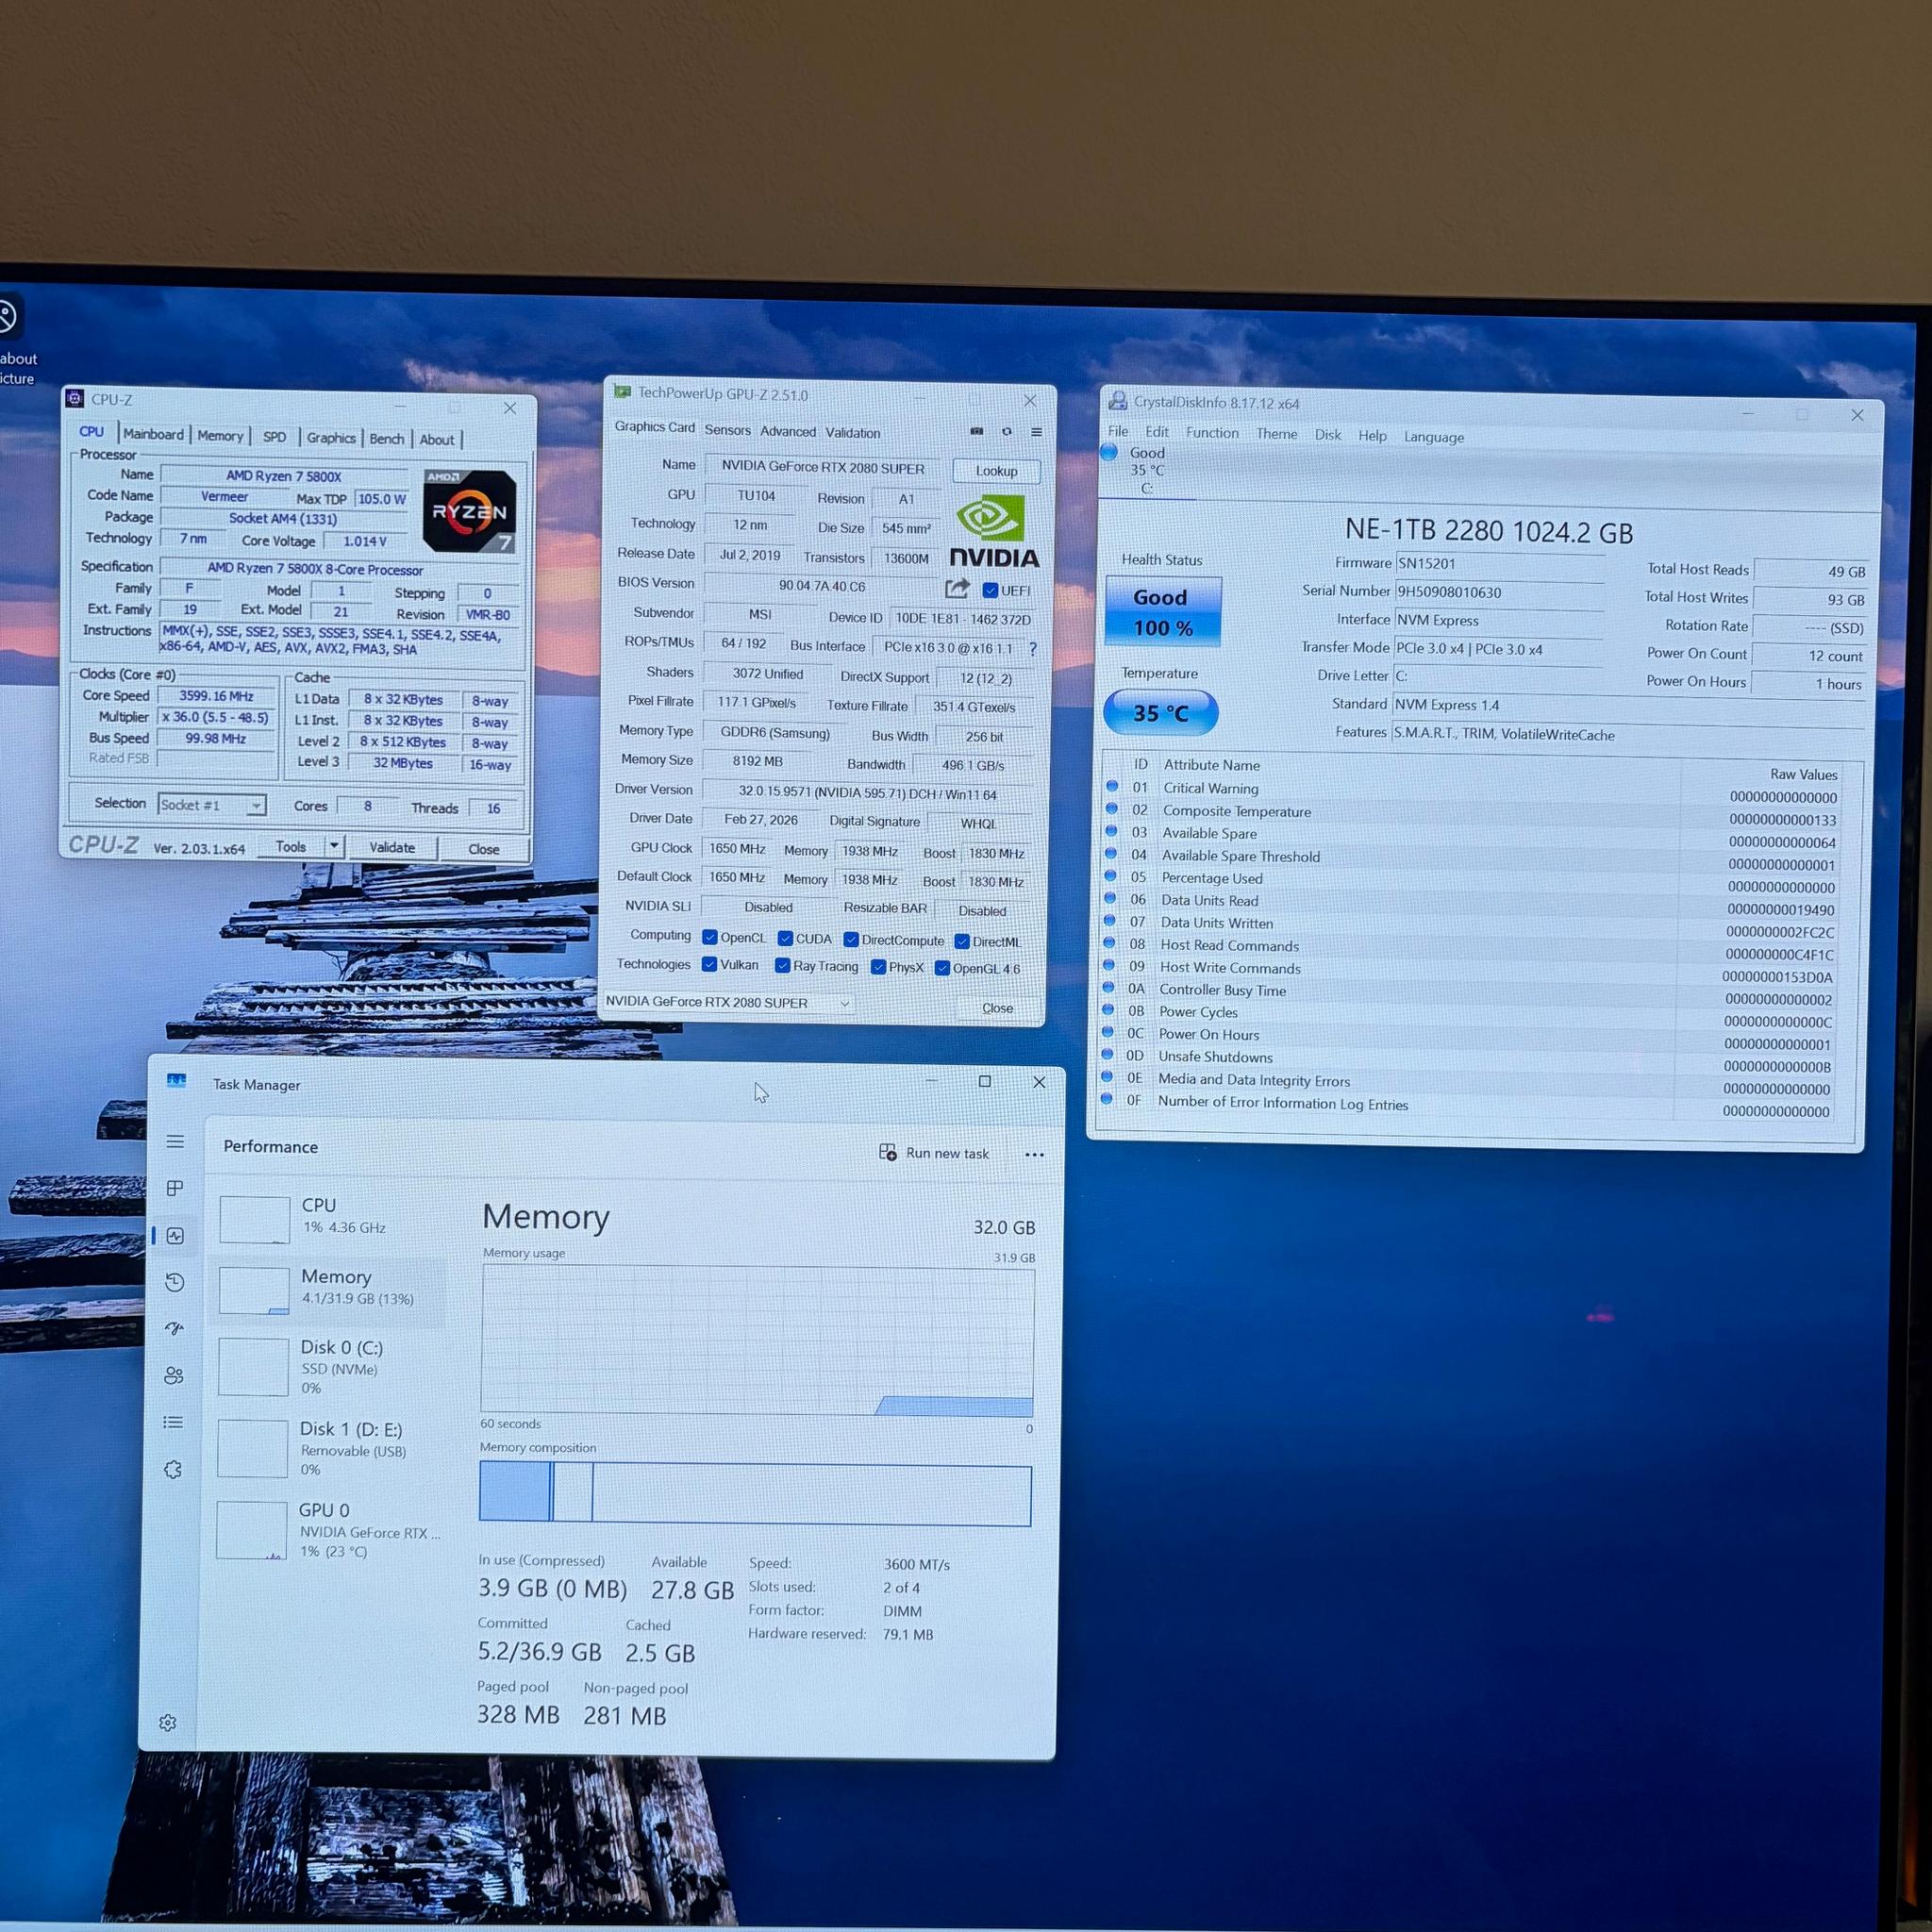Select CPU graph thumbnail in Task Manager
The height and width of the screenshot is (1932, 1932).
(254, 1220)
